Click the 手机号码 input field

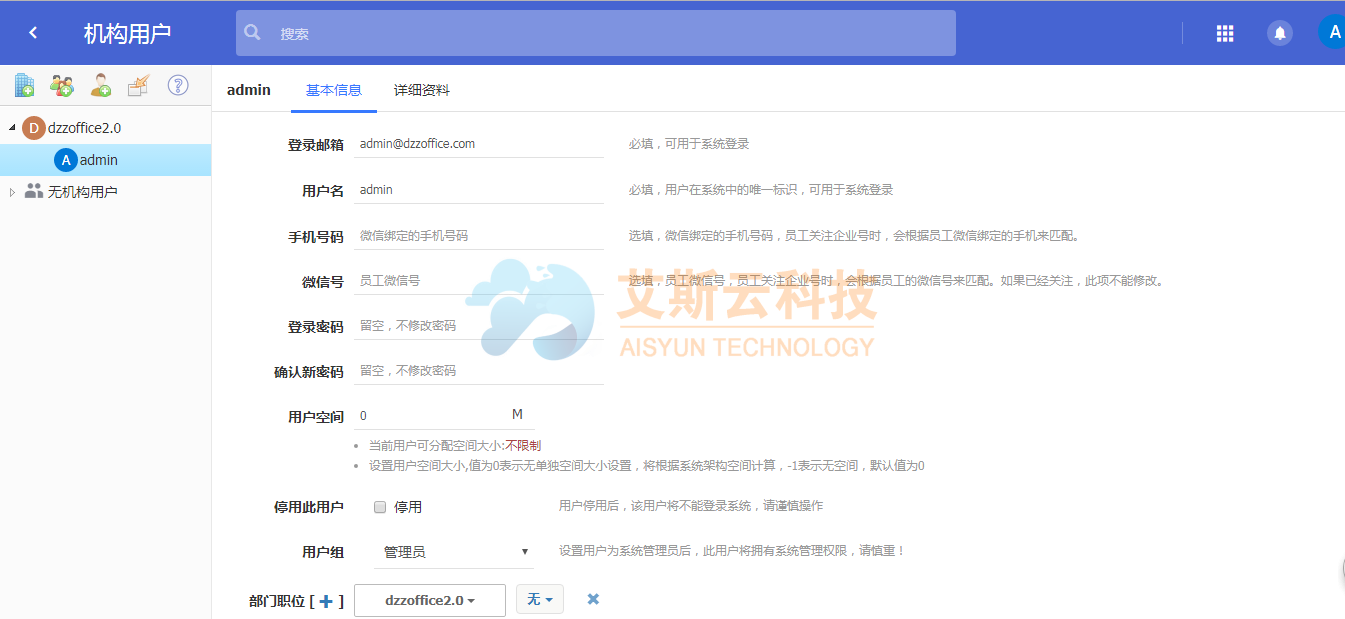[x=478, y=236]
